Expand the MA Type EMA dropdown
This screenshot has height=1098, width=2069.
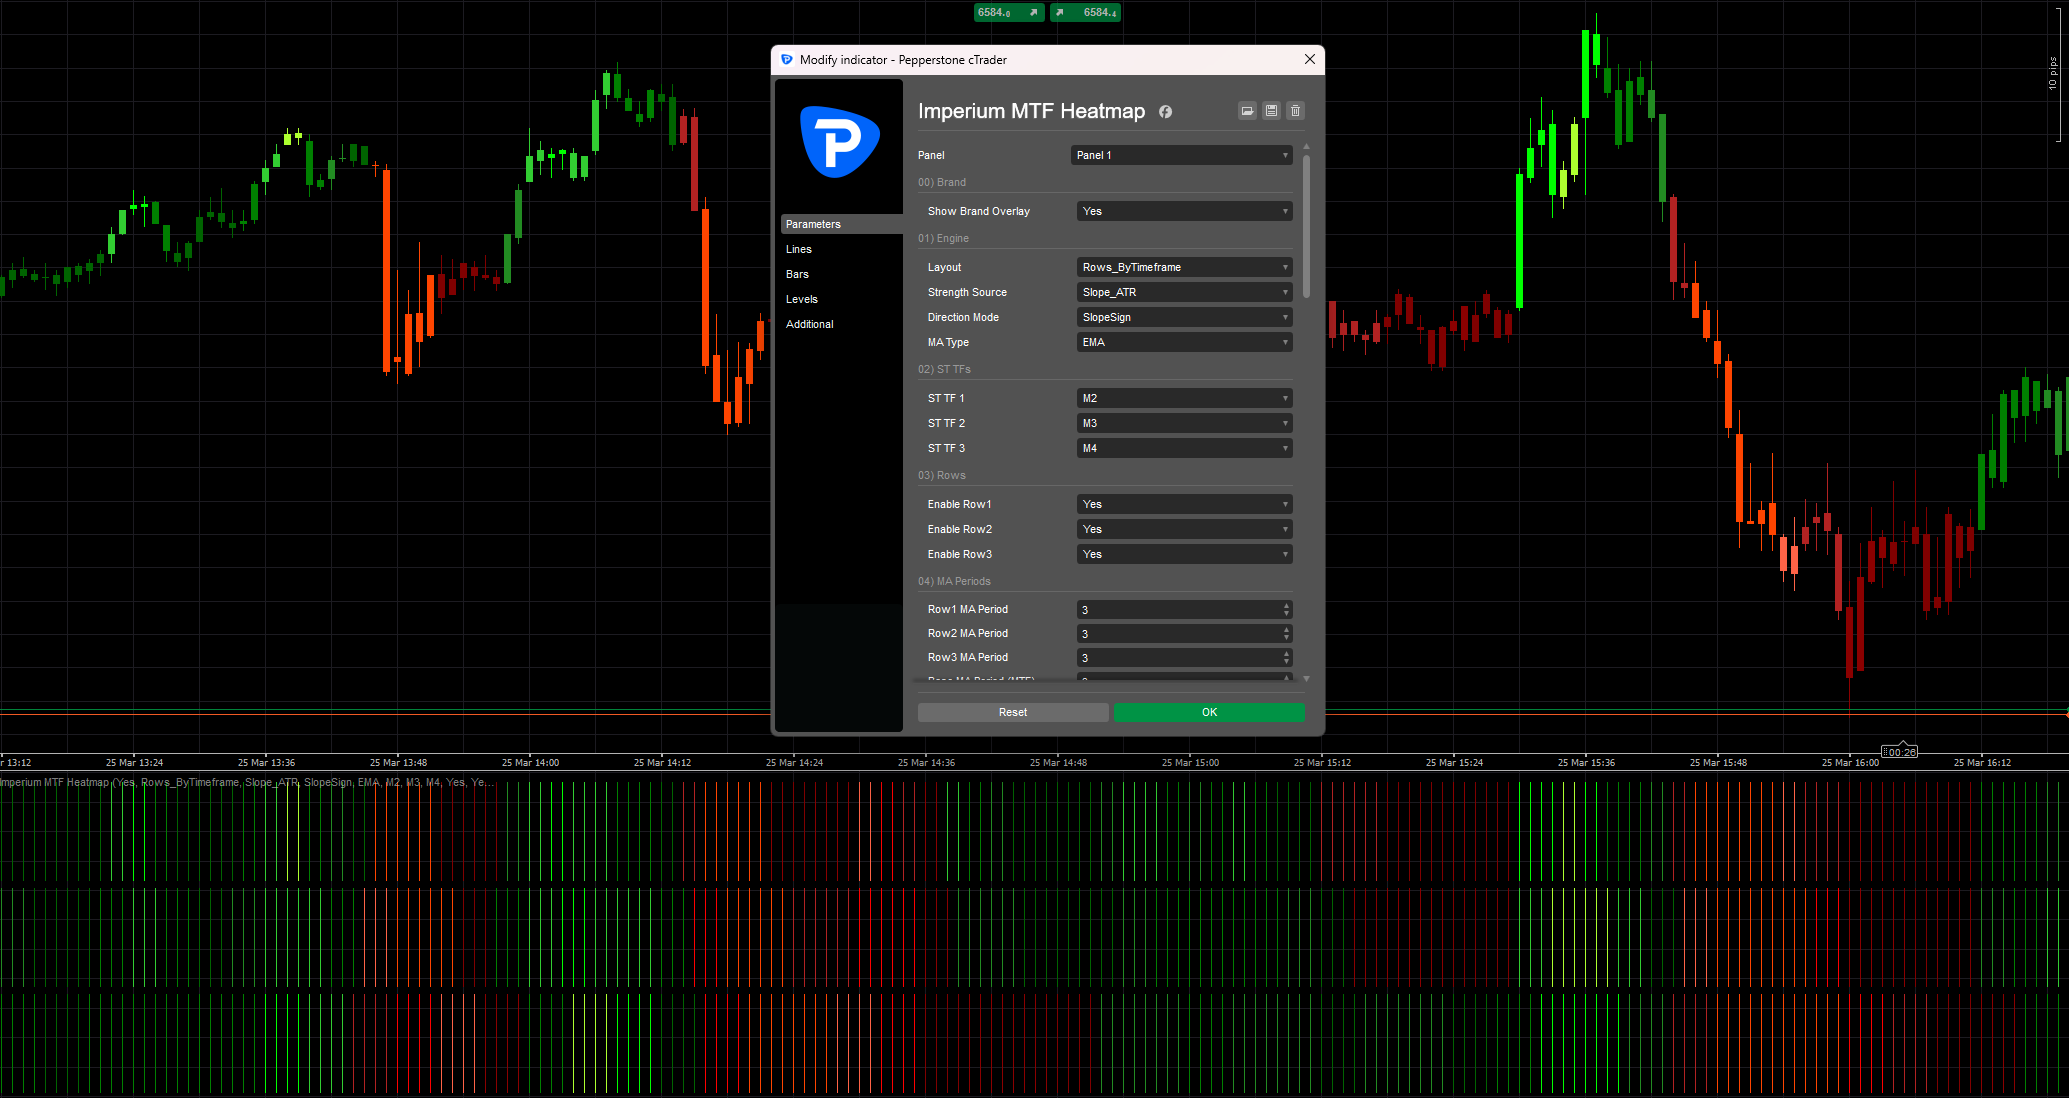(1184, 342)
